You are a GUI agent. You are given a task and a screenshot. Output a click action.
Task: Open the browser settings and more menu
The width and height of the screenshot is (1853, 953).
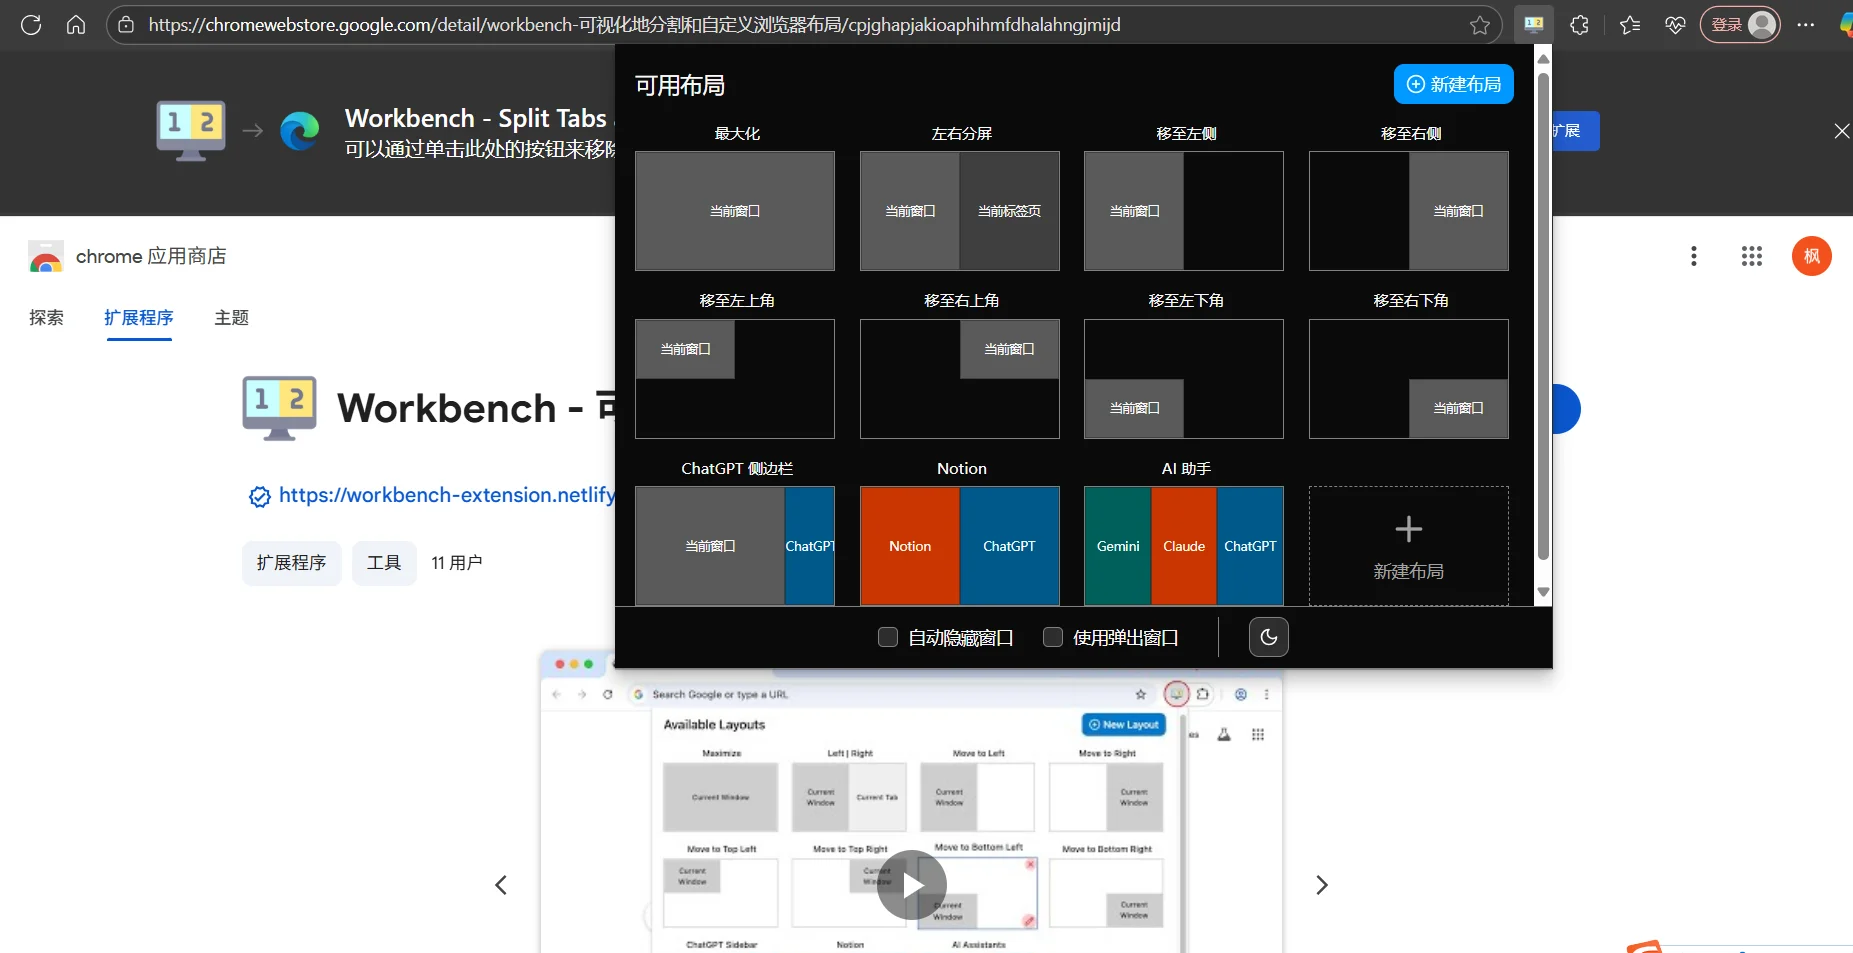[1806, 25]
